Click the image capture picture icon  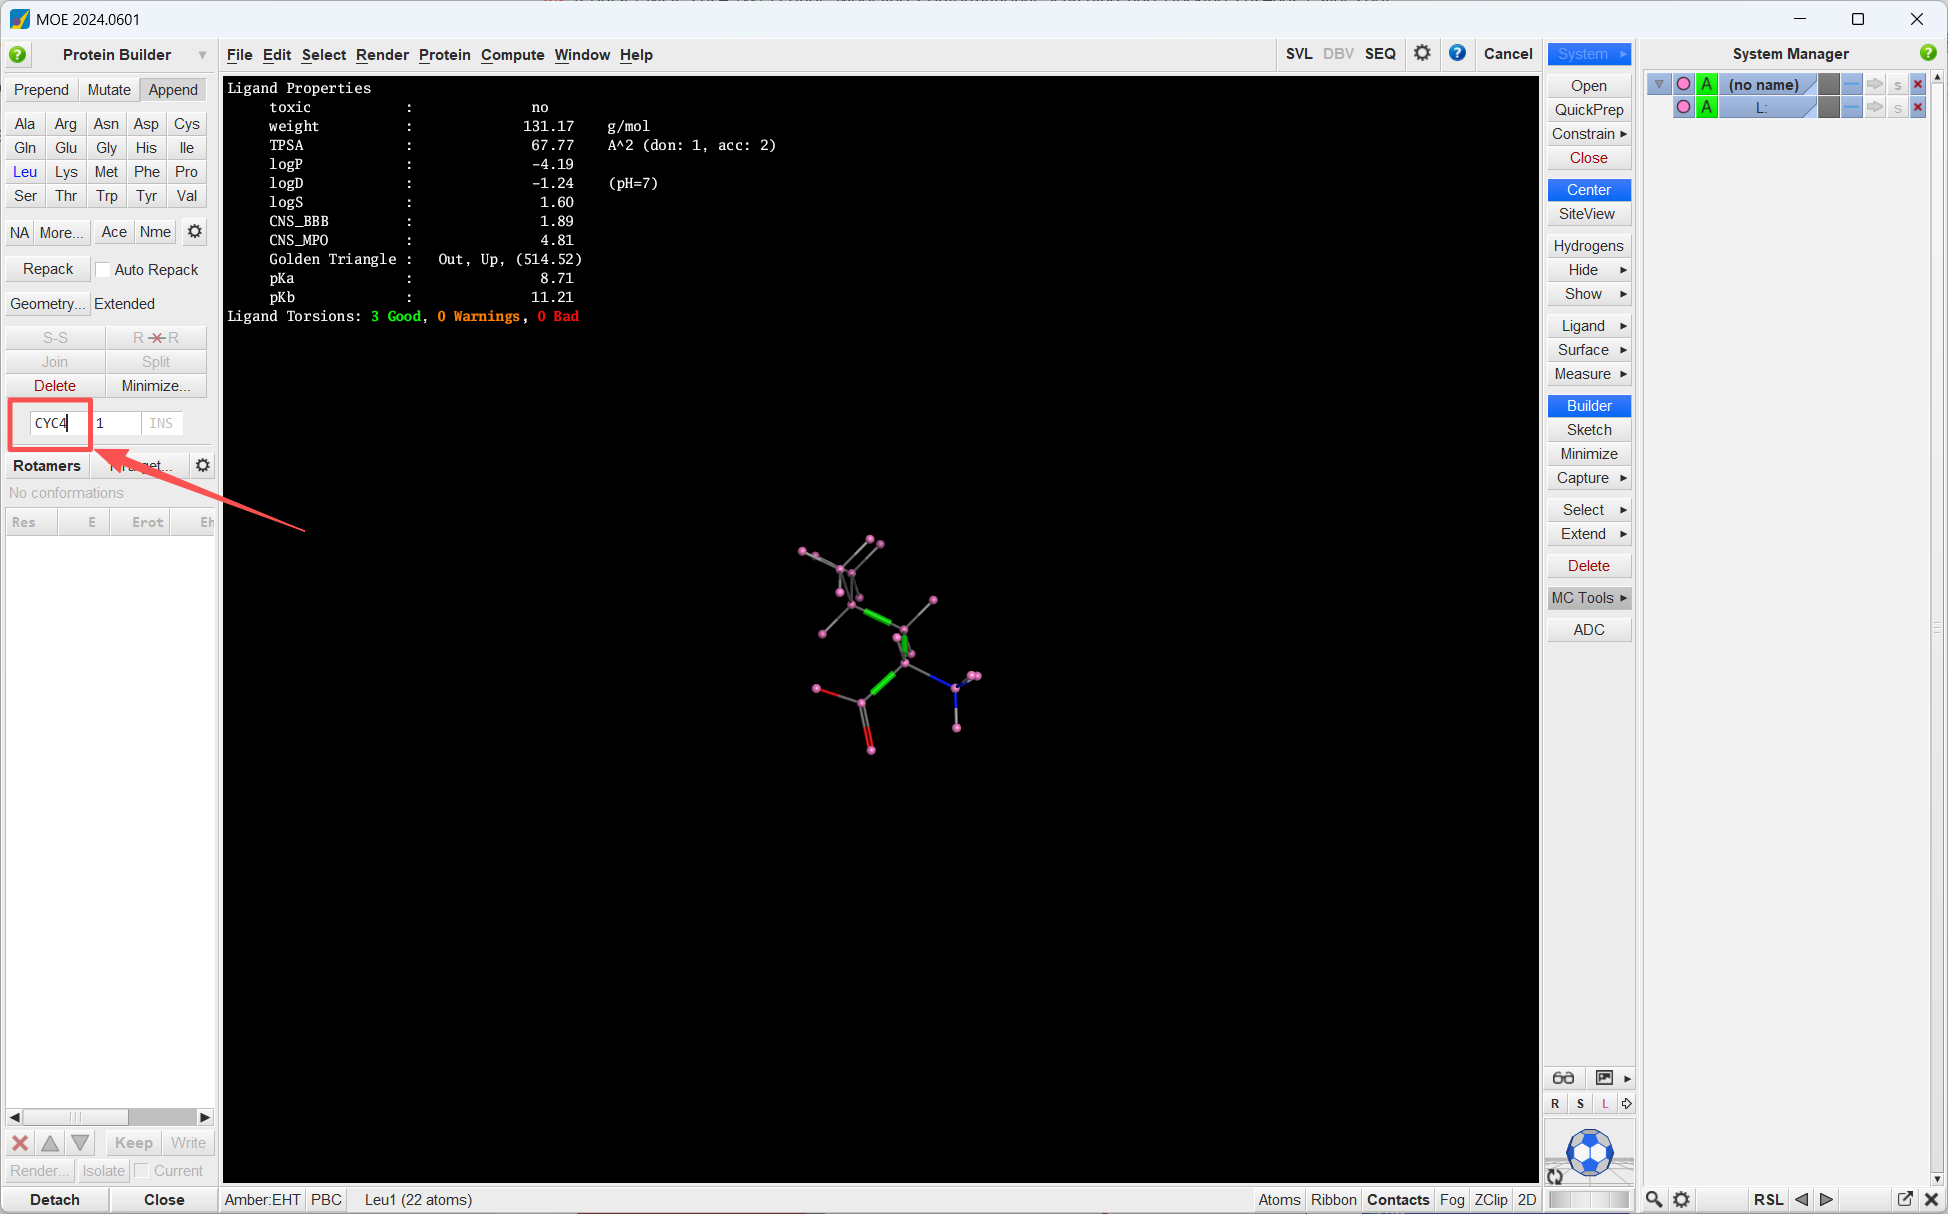pos(1604,1078)
